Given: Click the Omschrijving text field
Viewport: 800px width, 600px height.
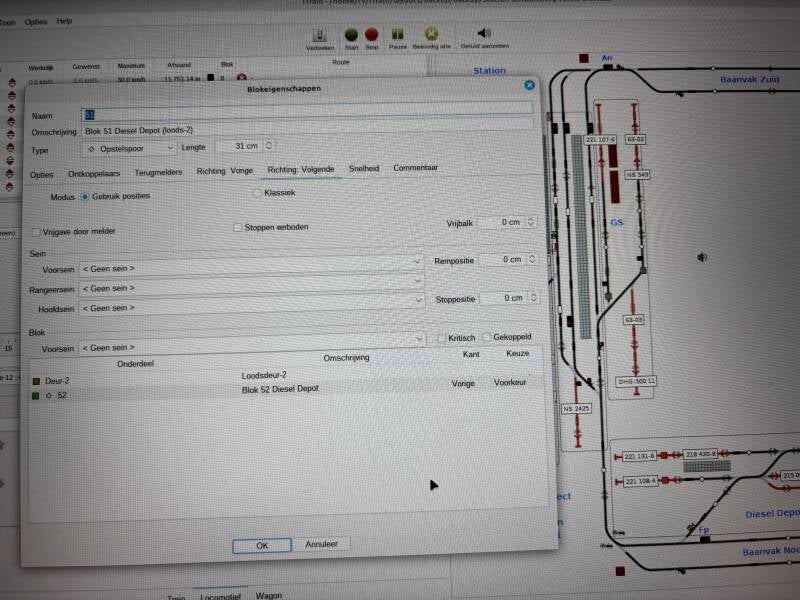Looking at the screenshot, I should pos(308,129).
